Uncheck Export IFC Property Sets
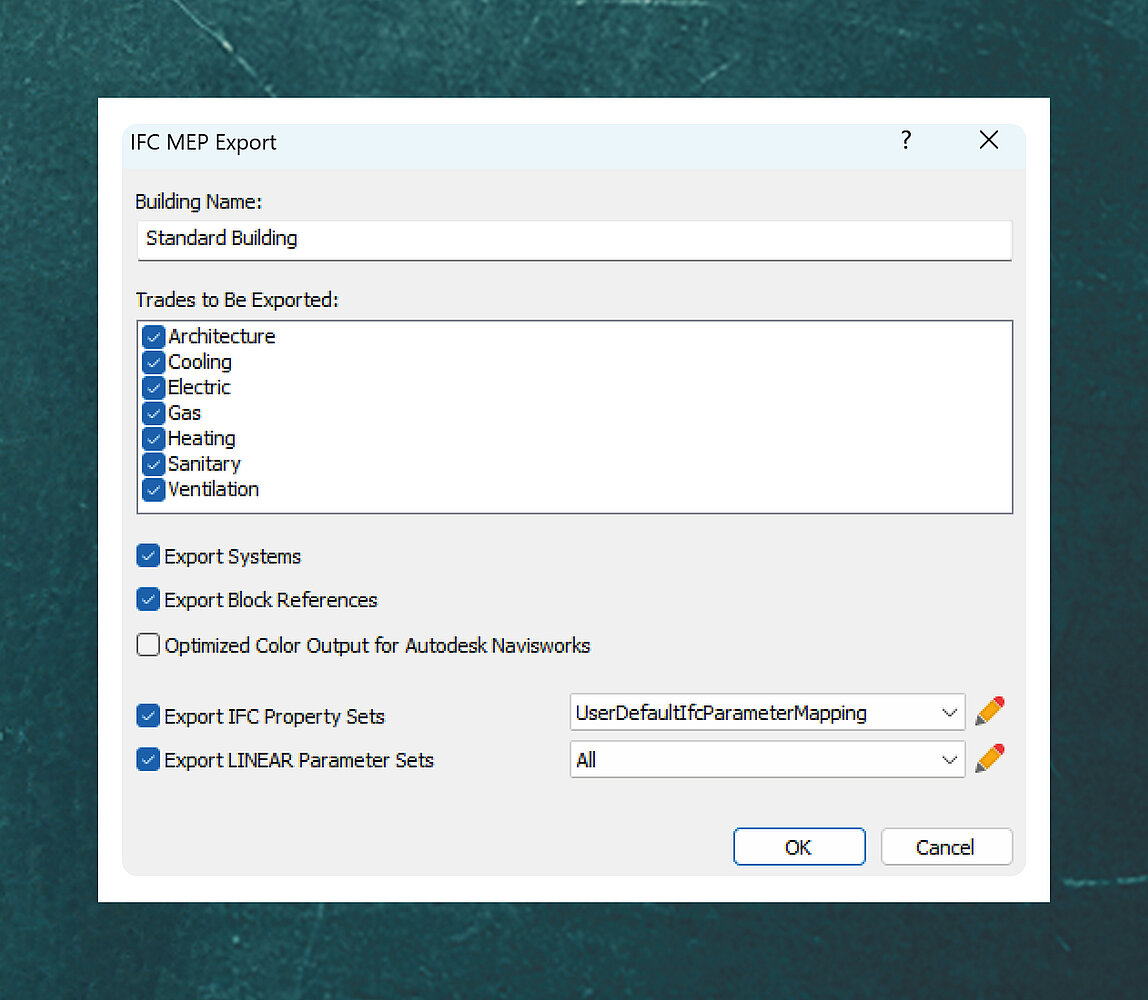This screenshot has width=1148, height=1000. coord(148,716)
